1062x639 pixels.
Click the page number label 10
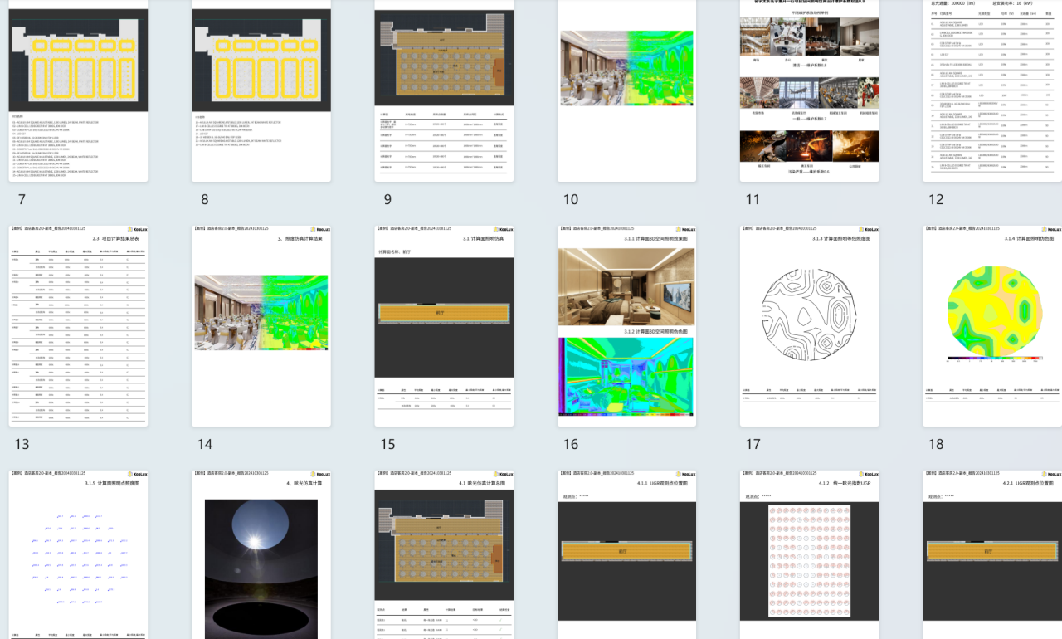point(570,200)
